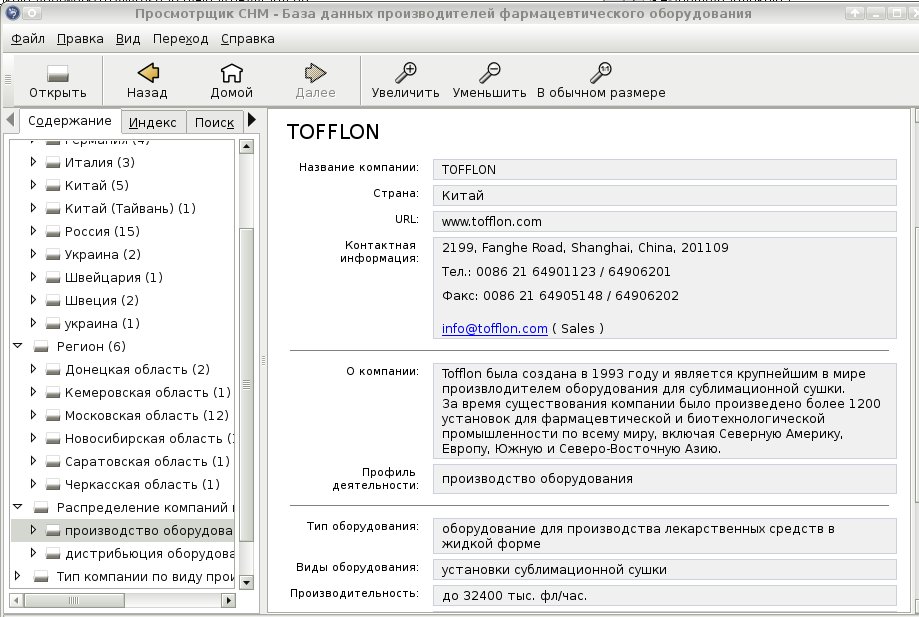Image resolution: width=919 pixels, height=617 pixels.
Task: Expand the Китай (5) tree node
Action: click(x=33, y=185)
